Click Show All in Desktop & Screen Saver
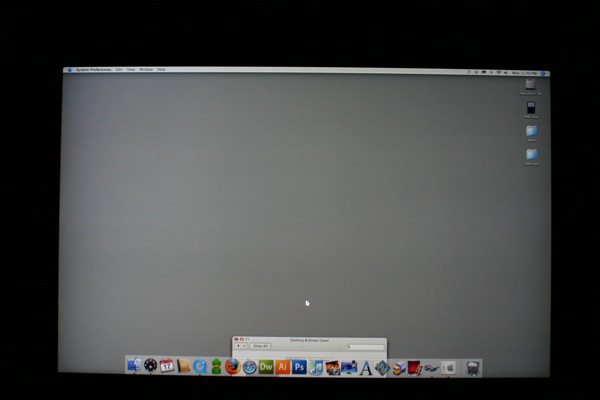Image resolution: width=600 pixels, height=400 pixels. pyautogui.click(x=261, y=346)
